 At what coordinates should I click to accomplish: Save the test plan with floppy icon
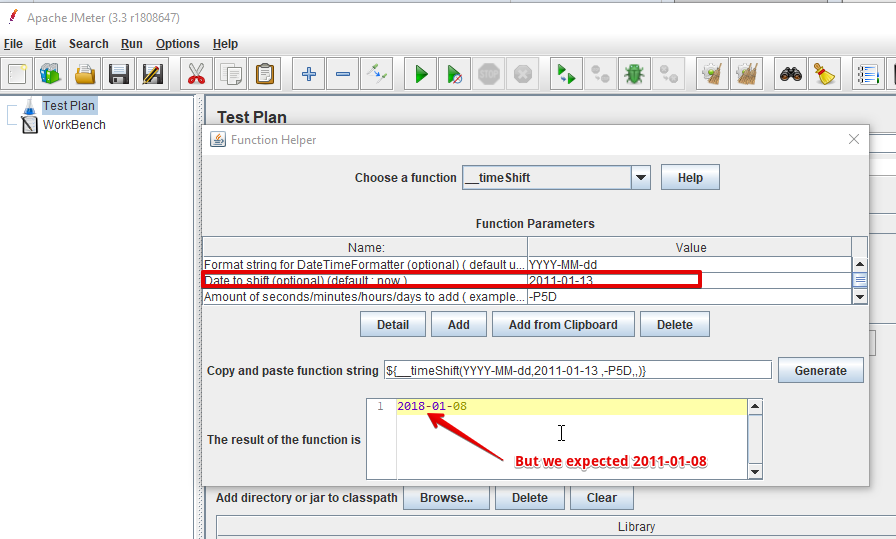[119, 74]
